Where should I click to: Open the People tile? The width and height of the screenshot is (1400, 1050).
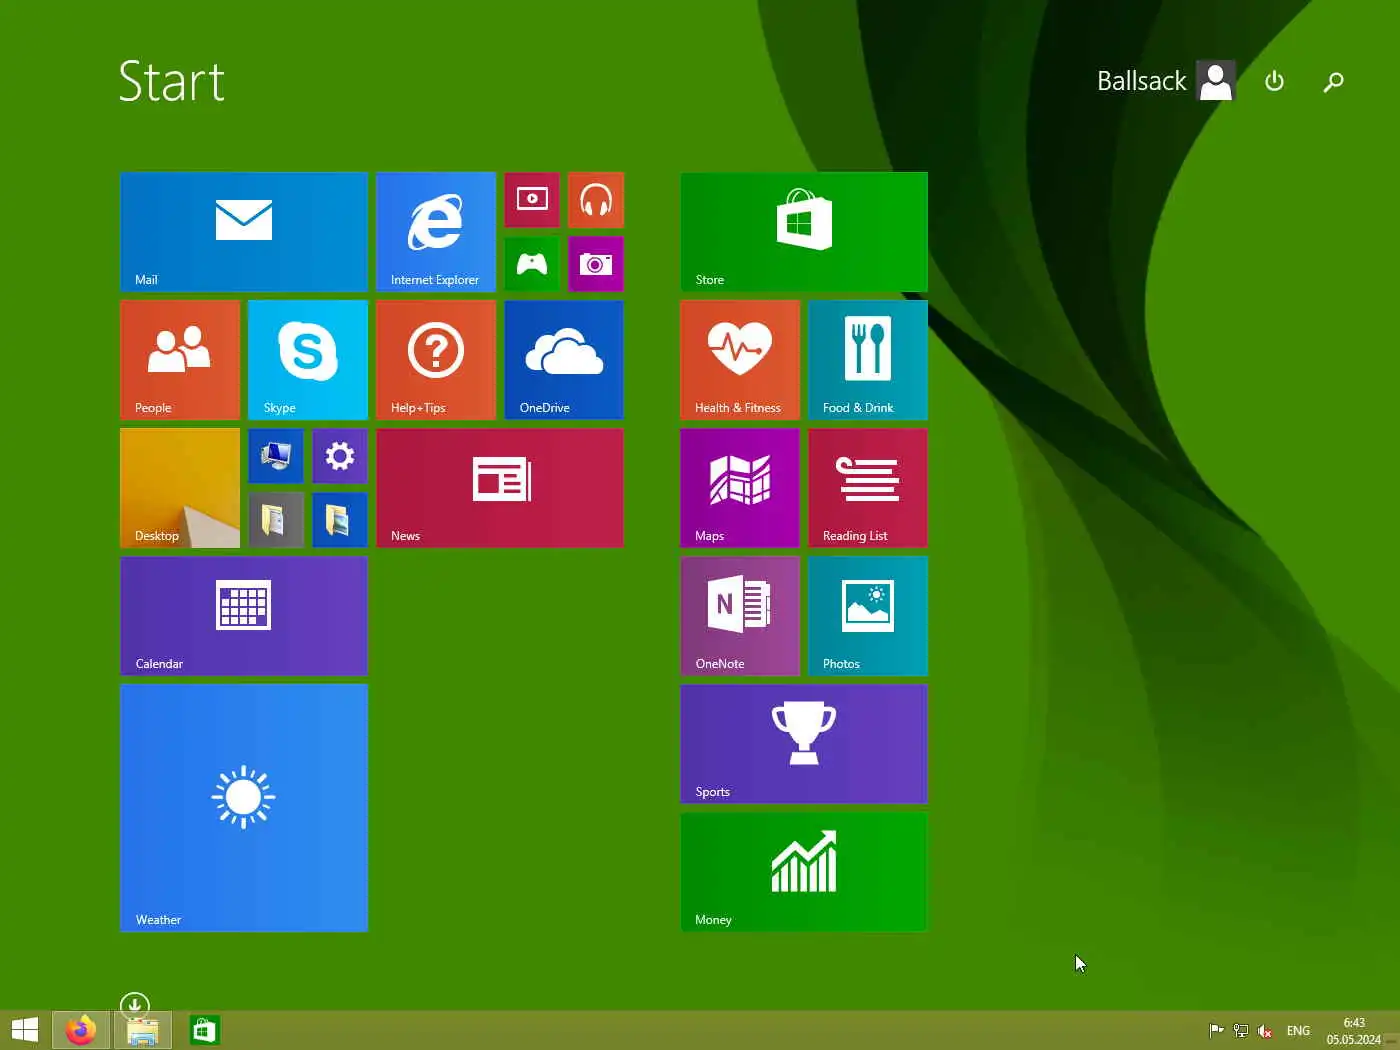pyautogui.click(x=180, y=360)
